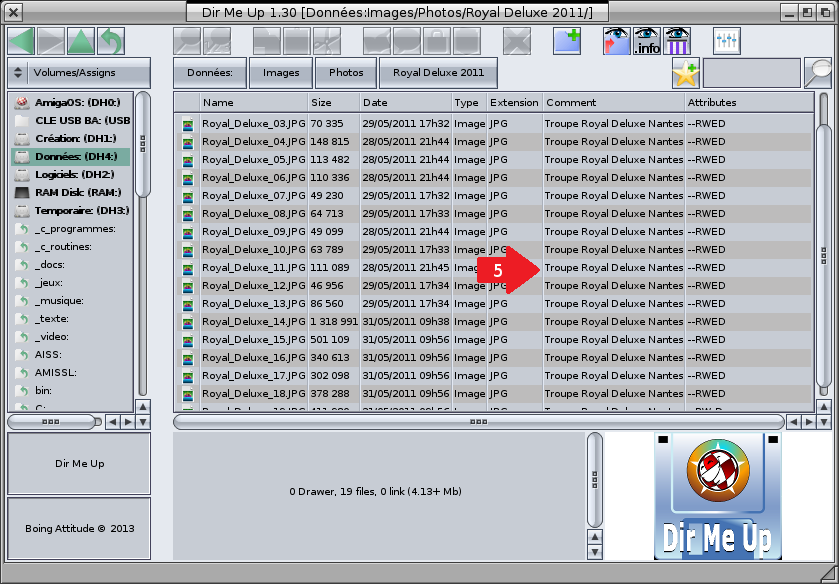
Task: Click the Boing Attitude © 2013 button
Action: point(79,528)
